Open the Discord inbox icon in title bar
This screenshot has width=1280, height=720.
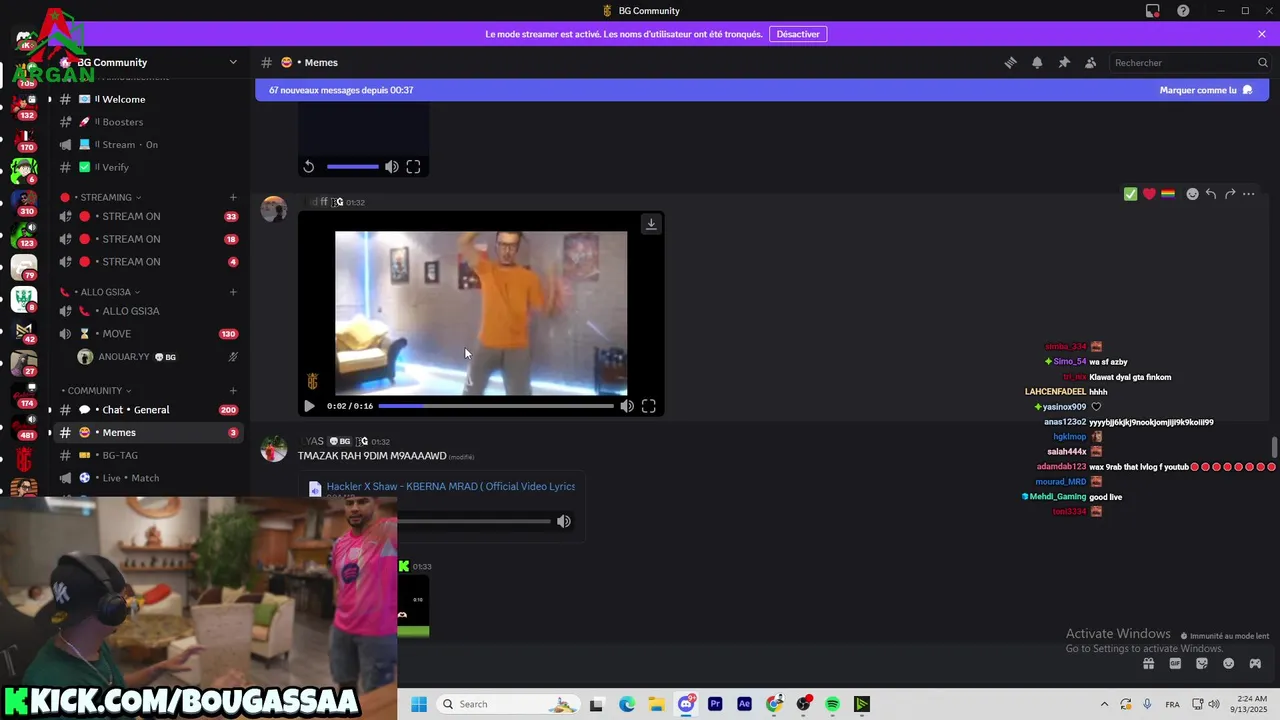(x=1153, y=11)
